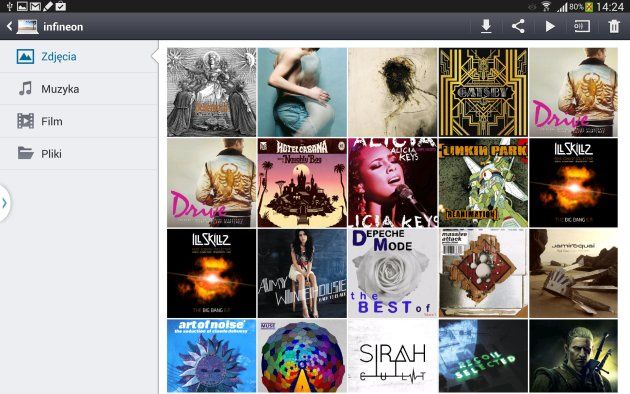
Task: Open the Amy Winehouse album cover
Action: tap(302, 273)
